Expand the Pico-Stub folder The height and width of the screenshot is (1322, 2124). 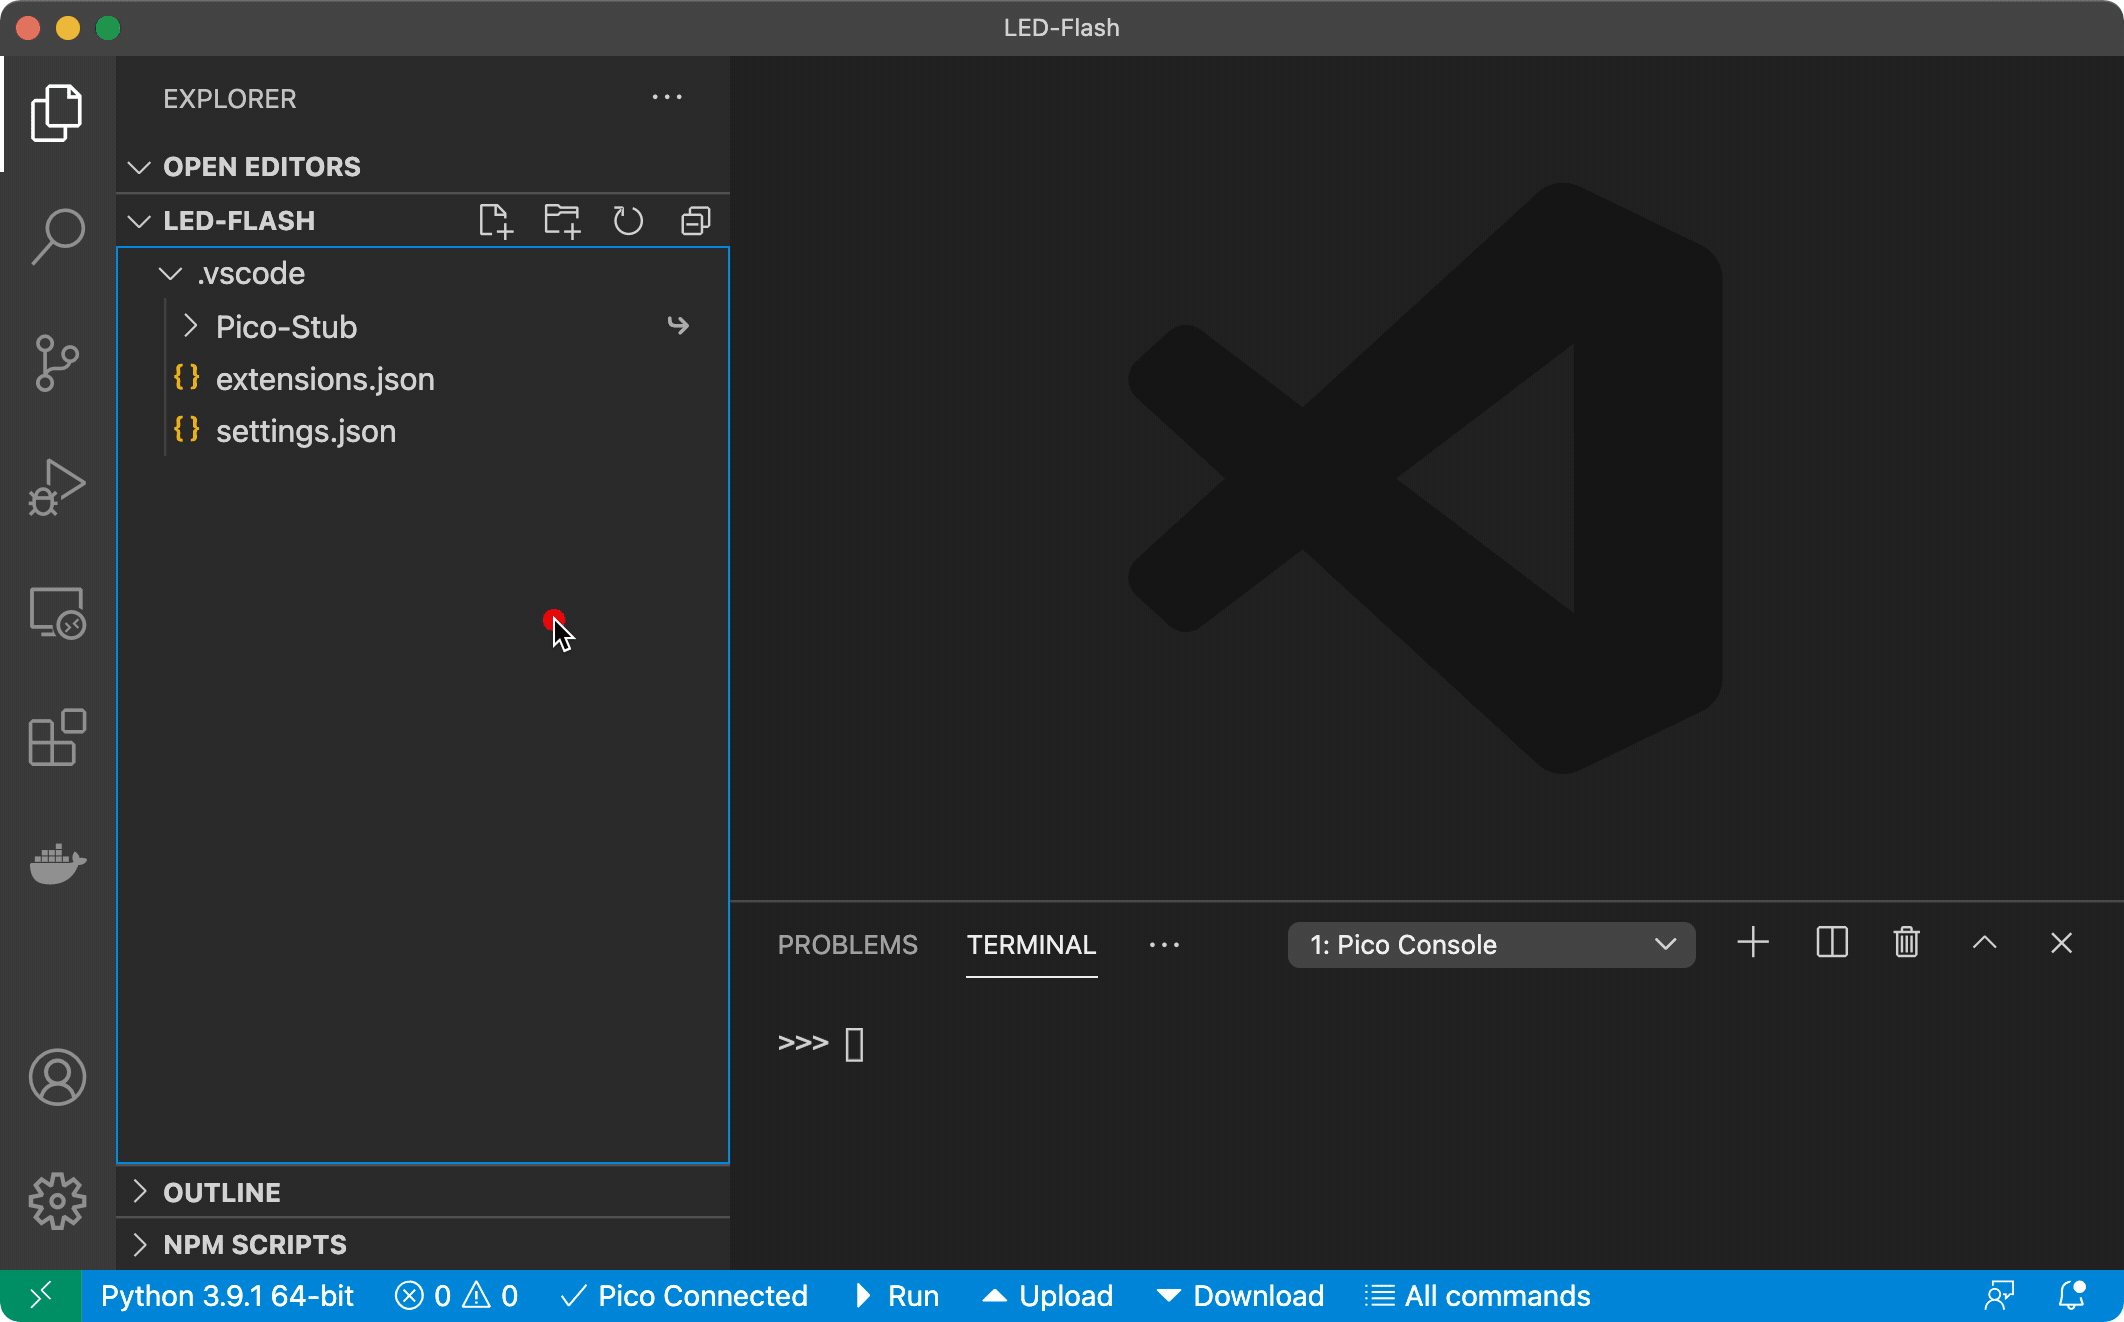[x=286, y=327]
